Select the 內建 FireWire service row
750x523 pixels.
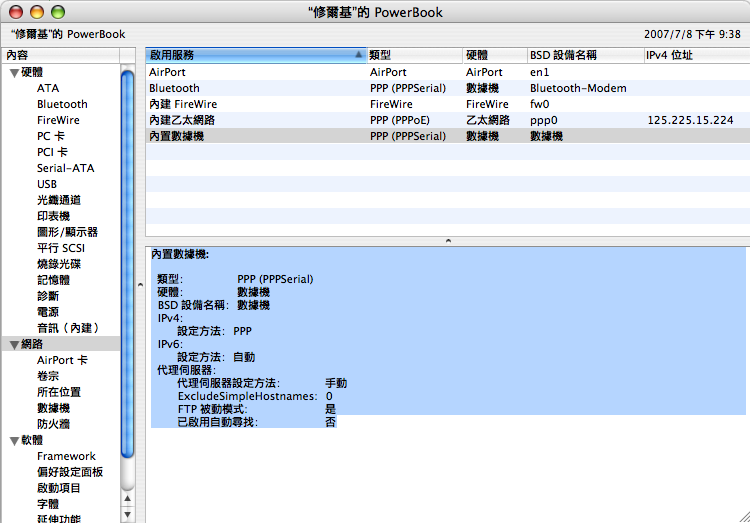pyautogui.click(x=448, y=104)
